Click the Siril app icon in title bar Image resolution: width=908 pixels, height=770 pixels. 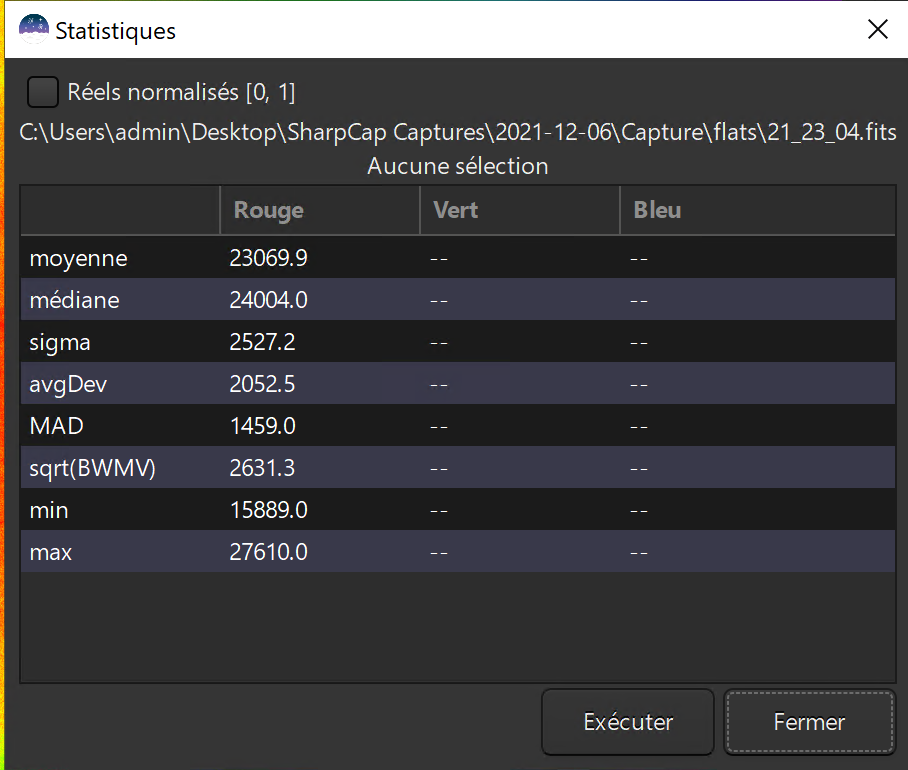(x=34, y=29)
